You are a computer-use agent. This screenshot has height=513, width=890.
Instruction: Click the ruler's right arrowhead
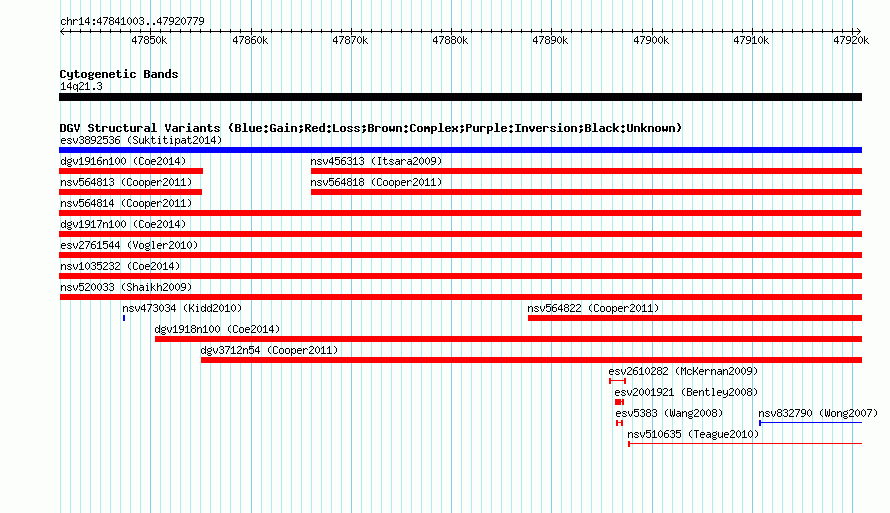859,31
